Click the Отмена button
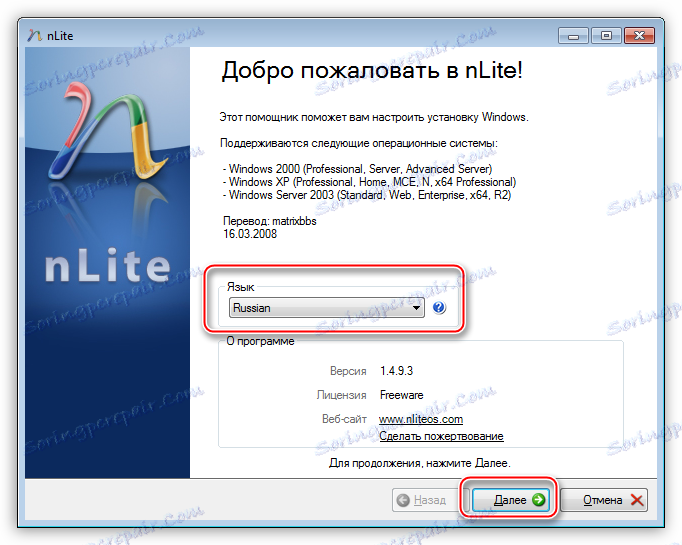The image size is (682, 545). (605, 500)
